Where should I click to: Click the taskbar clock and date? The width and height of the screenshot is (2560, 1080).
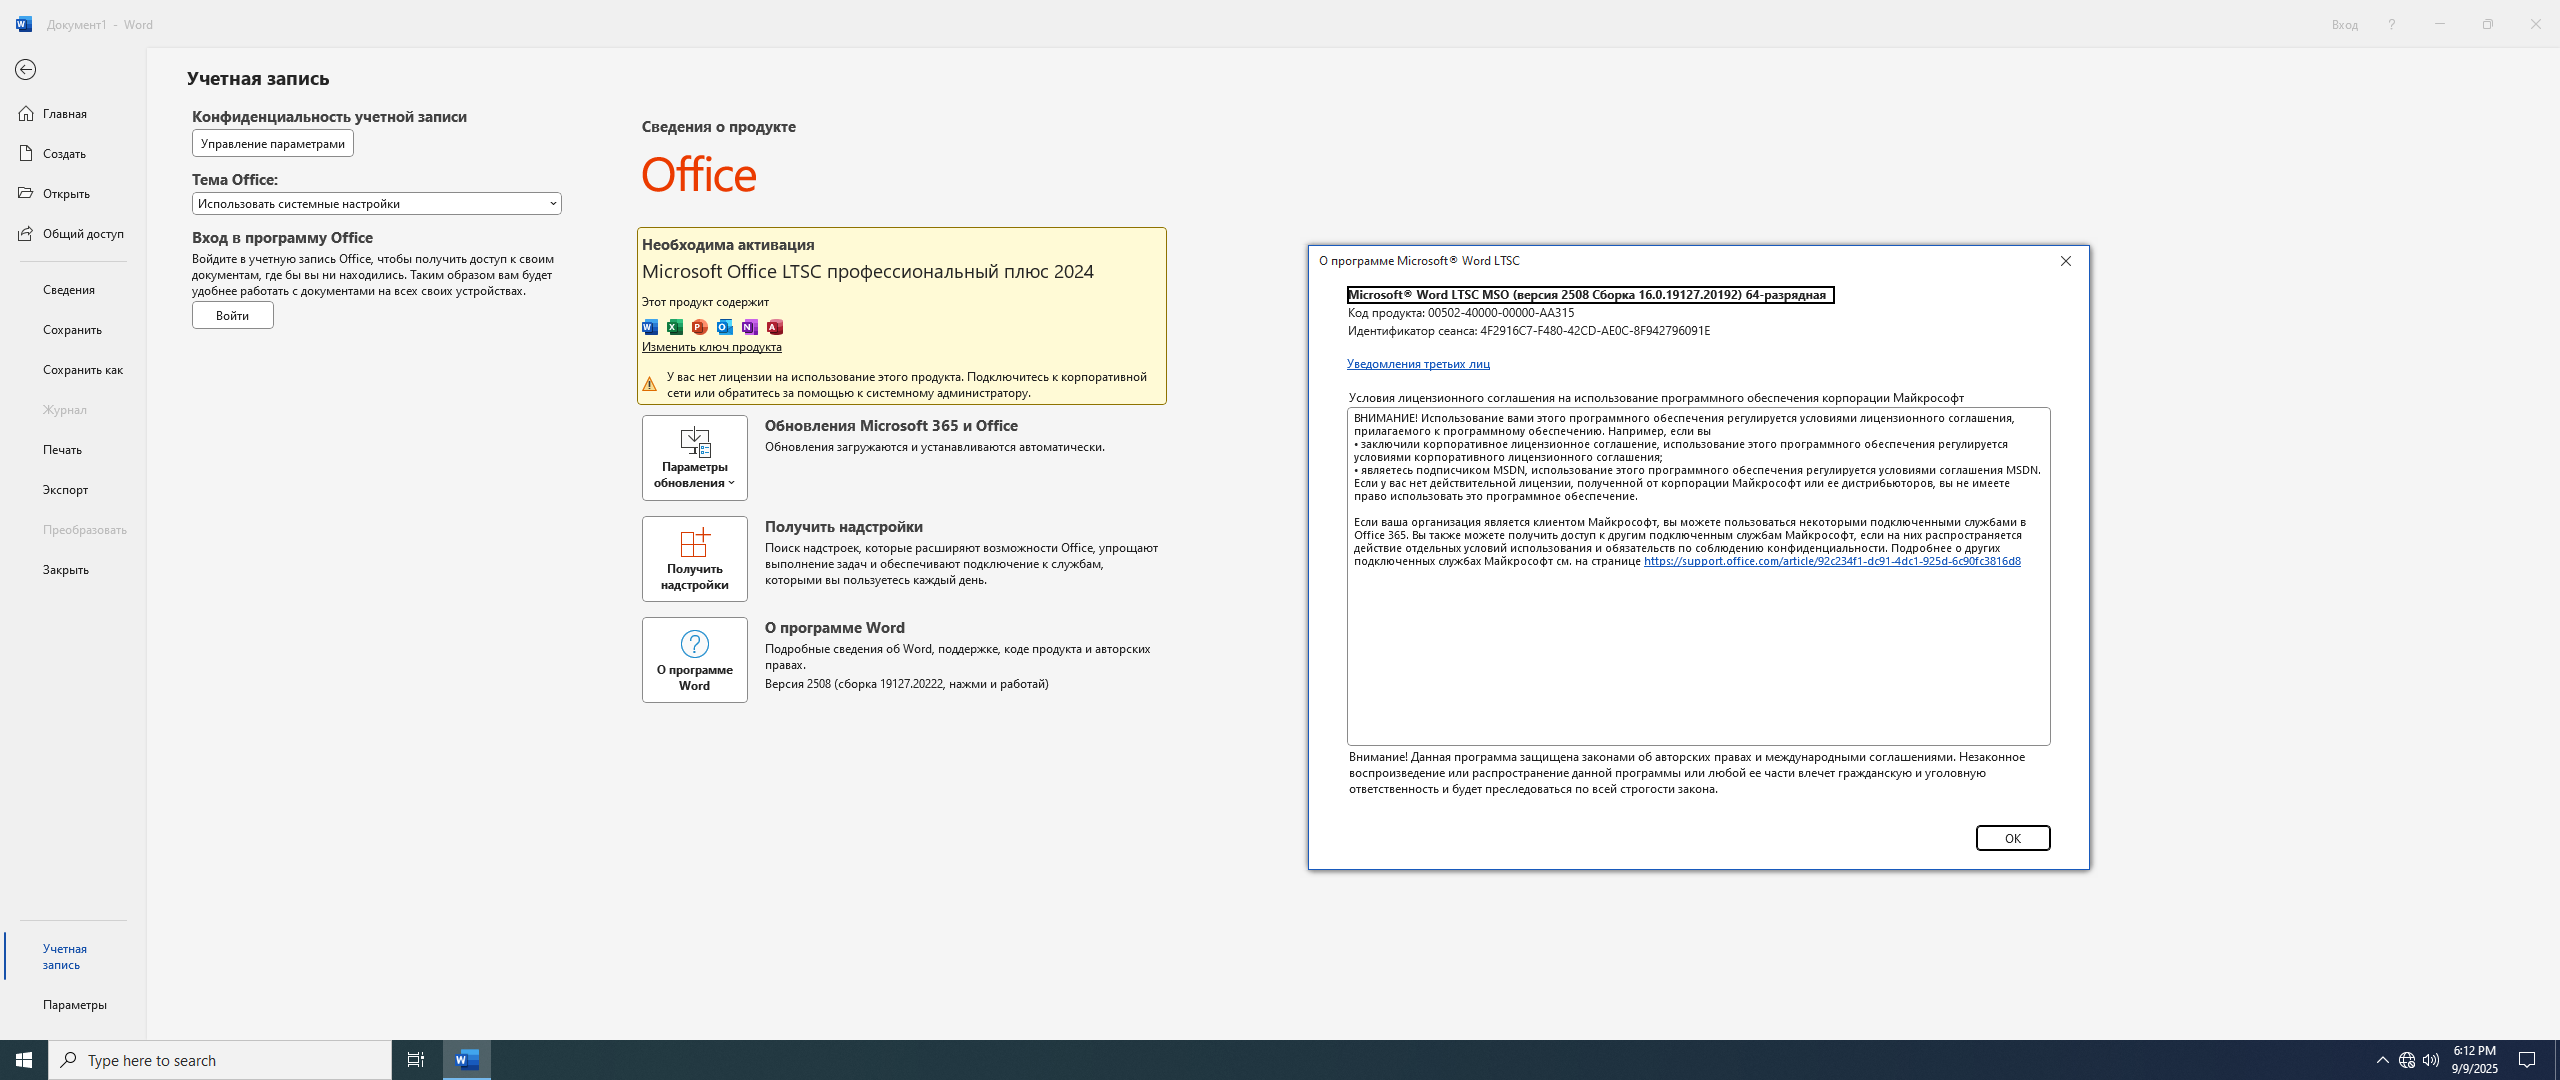tap(2475, 1060)
